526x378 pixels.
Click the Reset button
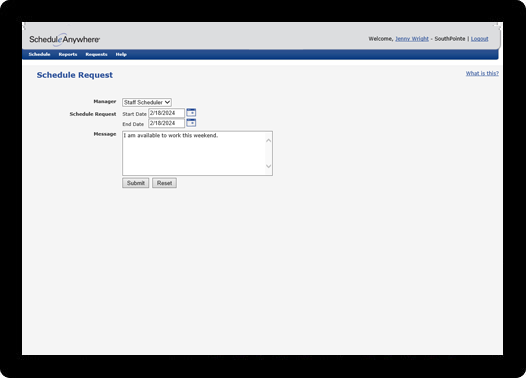(x=164, y=183)
